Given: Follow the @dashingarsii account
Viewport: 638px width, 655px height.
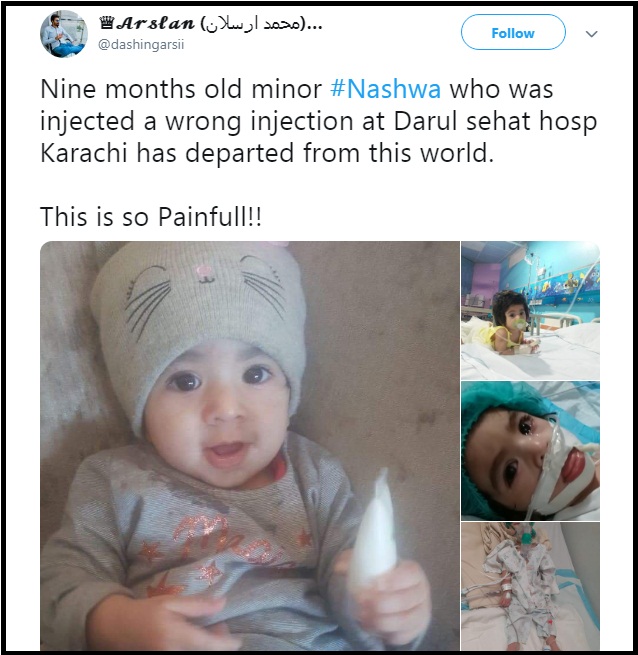Looking at the screenshot, I should (x=513, y=32).
